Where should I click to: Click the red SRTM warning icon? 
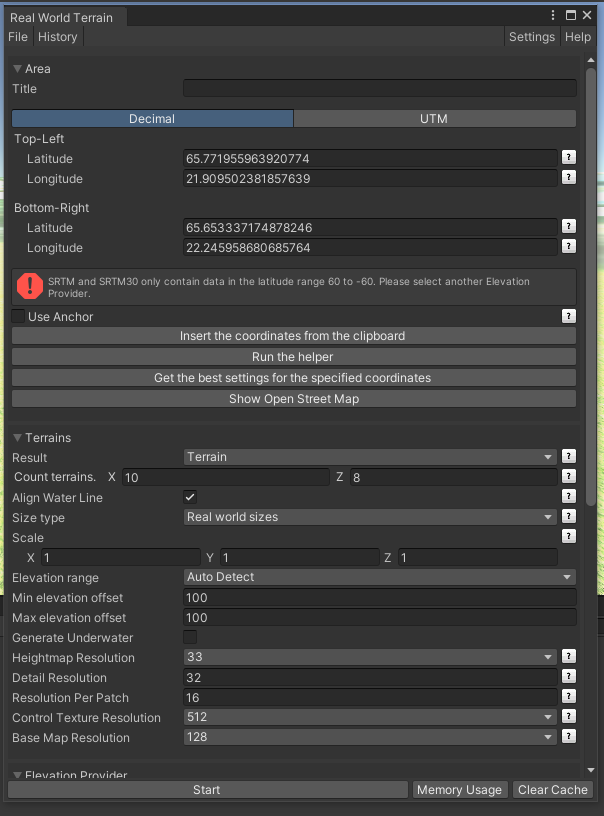[x=30, y=286]
